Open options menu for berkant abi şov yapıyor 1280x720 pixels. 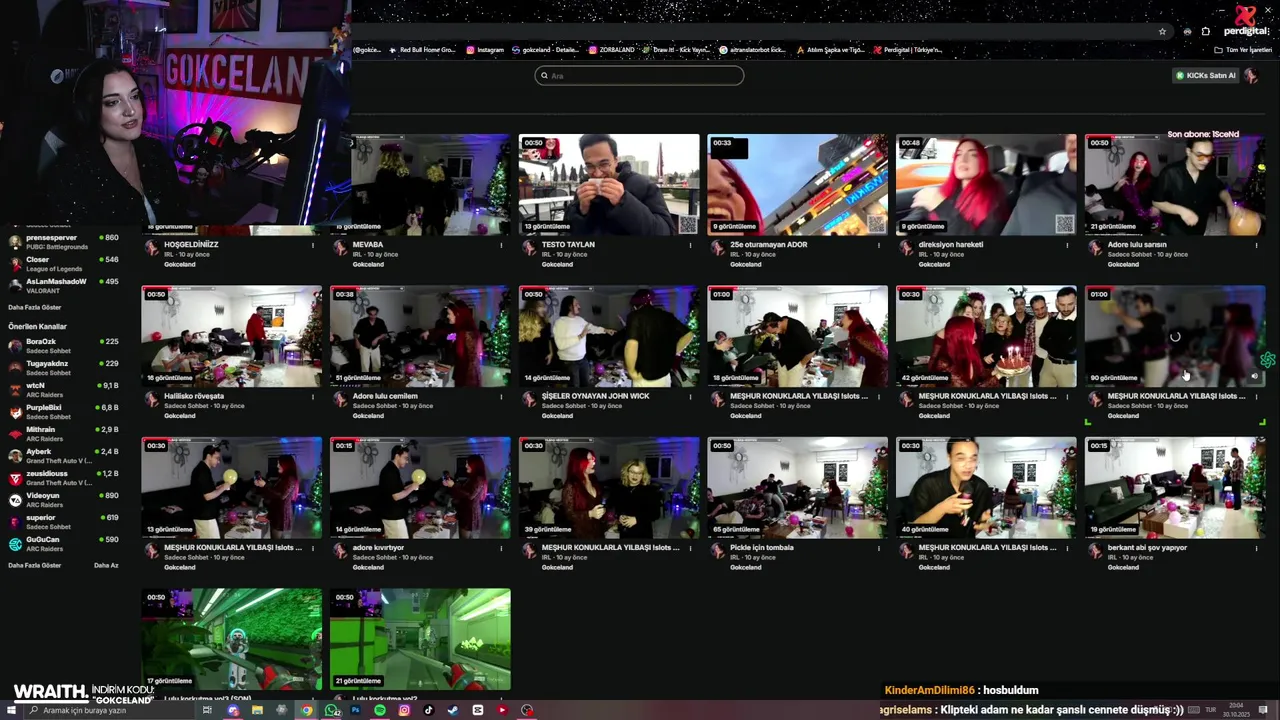(x=1256, y=548)
